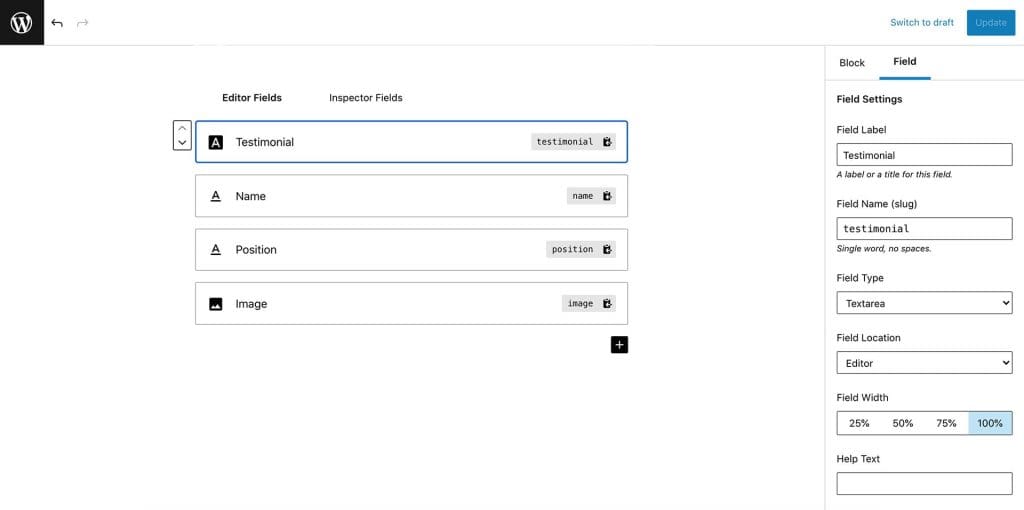Copy the testimonial slug to clipboard
Viewport: 1024px width, 510px height.
pos(607,142)
